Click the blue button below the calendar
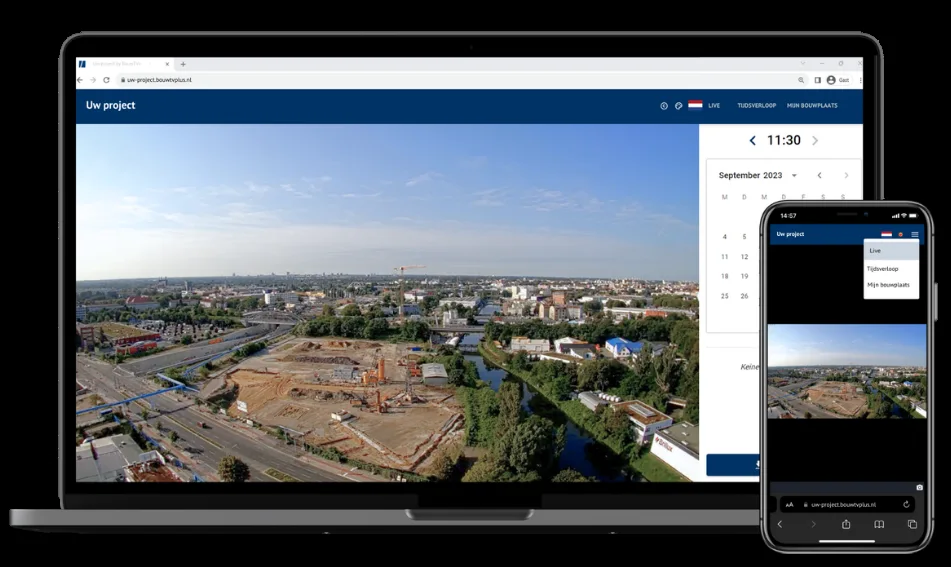 click(733, 465)
